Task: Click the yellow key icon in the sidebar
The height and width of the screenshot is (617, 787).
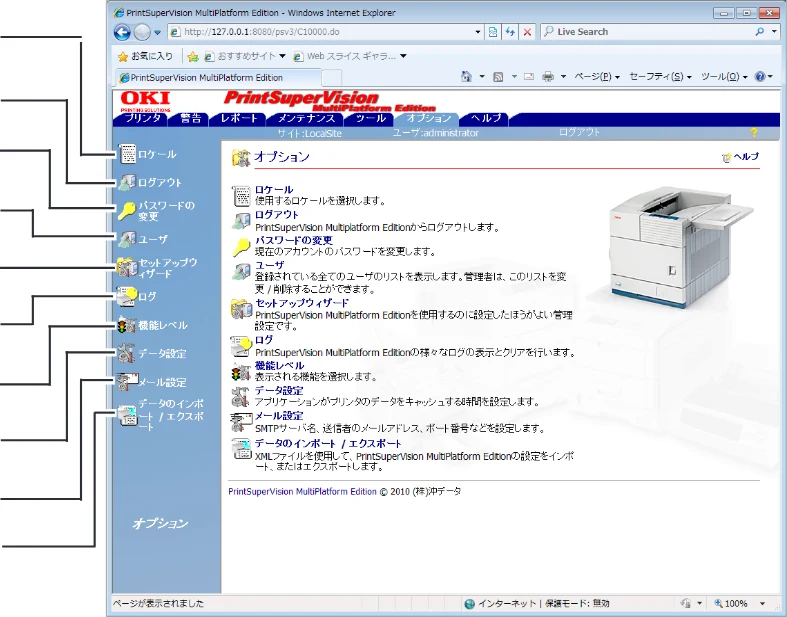Action: coord(126,211)
